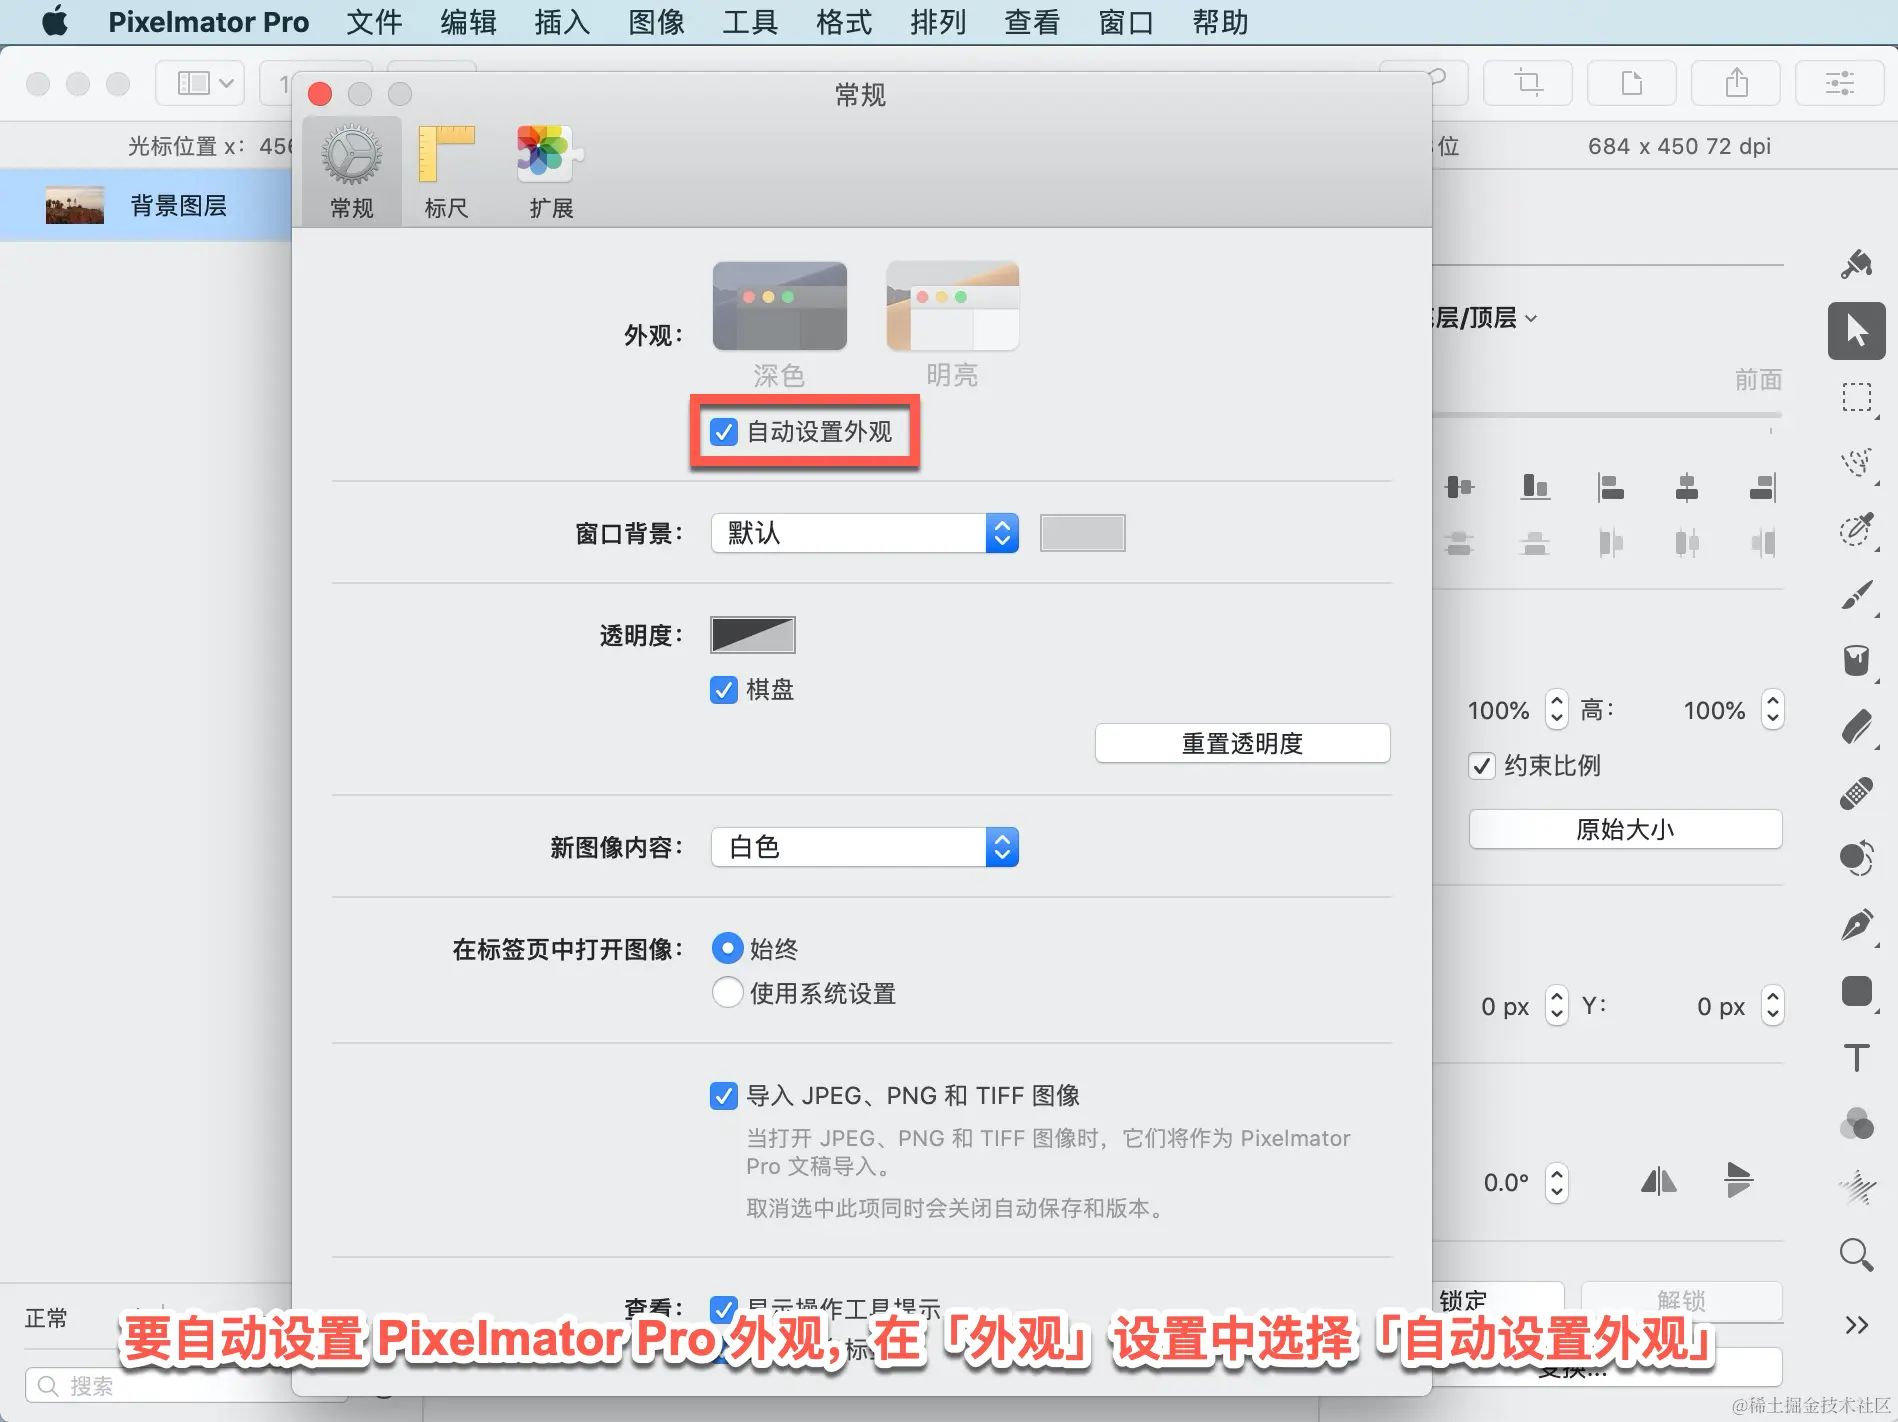Click the Share icon in toolbar

click(1736, 82)
